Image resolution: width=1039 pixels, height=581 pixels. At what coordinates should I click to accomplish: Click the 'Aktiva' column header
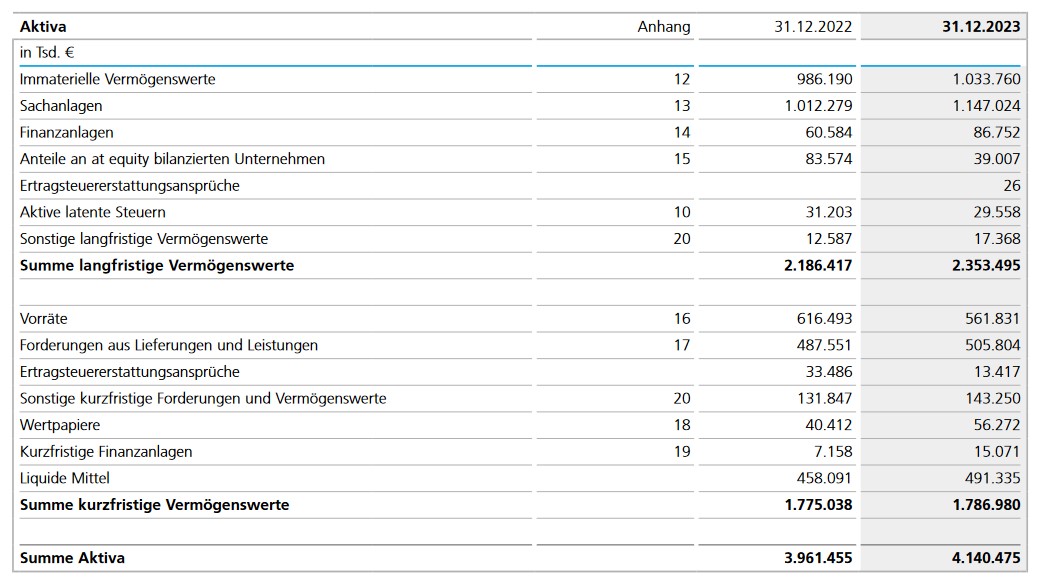tap(43, 27)
